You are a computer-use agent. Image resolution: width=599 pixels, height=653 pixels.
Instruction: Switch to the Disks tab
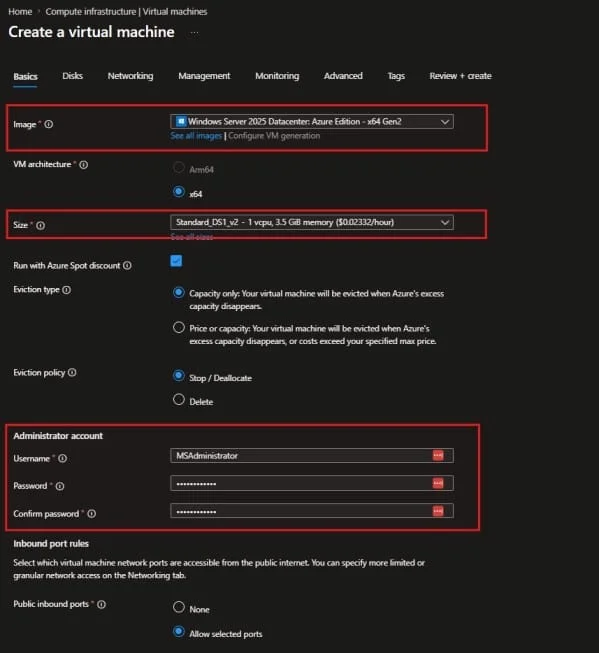point(72,76)
